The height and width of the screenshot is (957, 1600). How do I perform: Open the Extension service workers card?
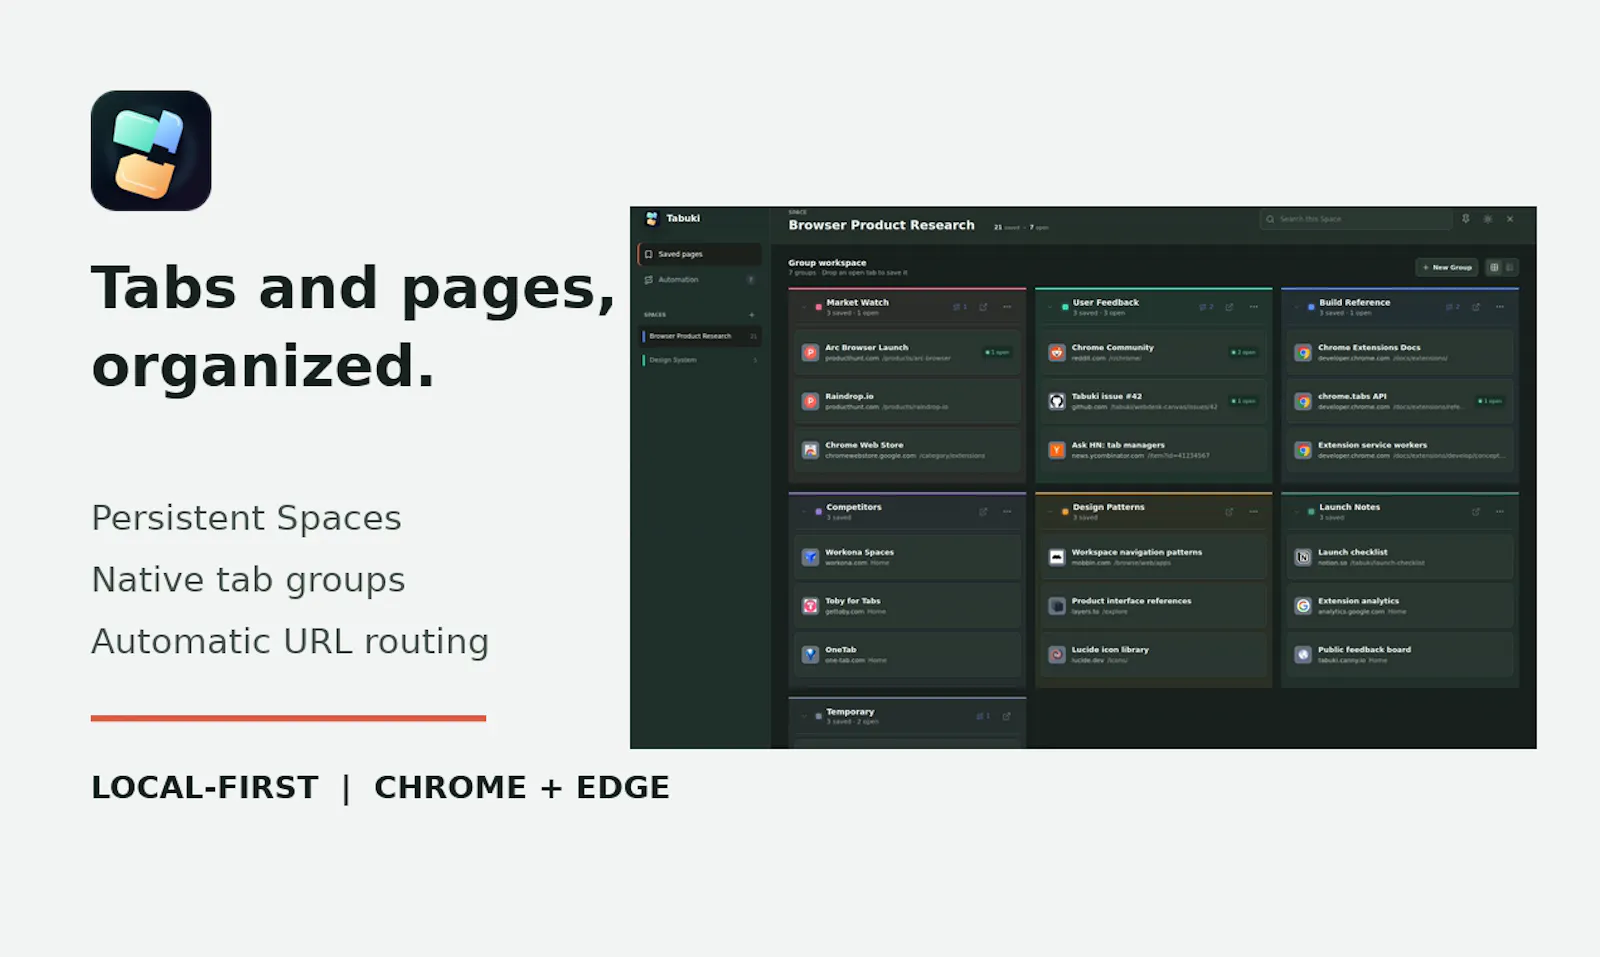point(1400,450)
